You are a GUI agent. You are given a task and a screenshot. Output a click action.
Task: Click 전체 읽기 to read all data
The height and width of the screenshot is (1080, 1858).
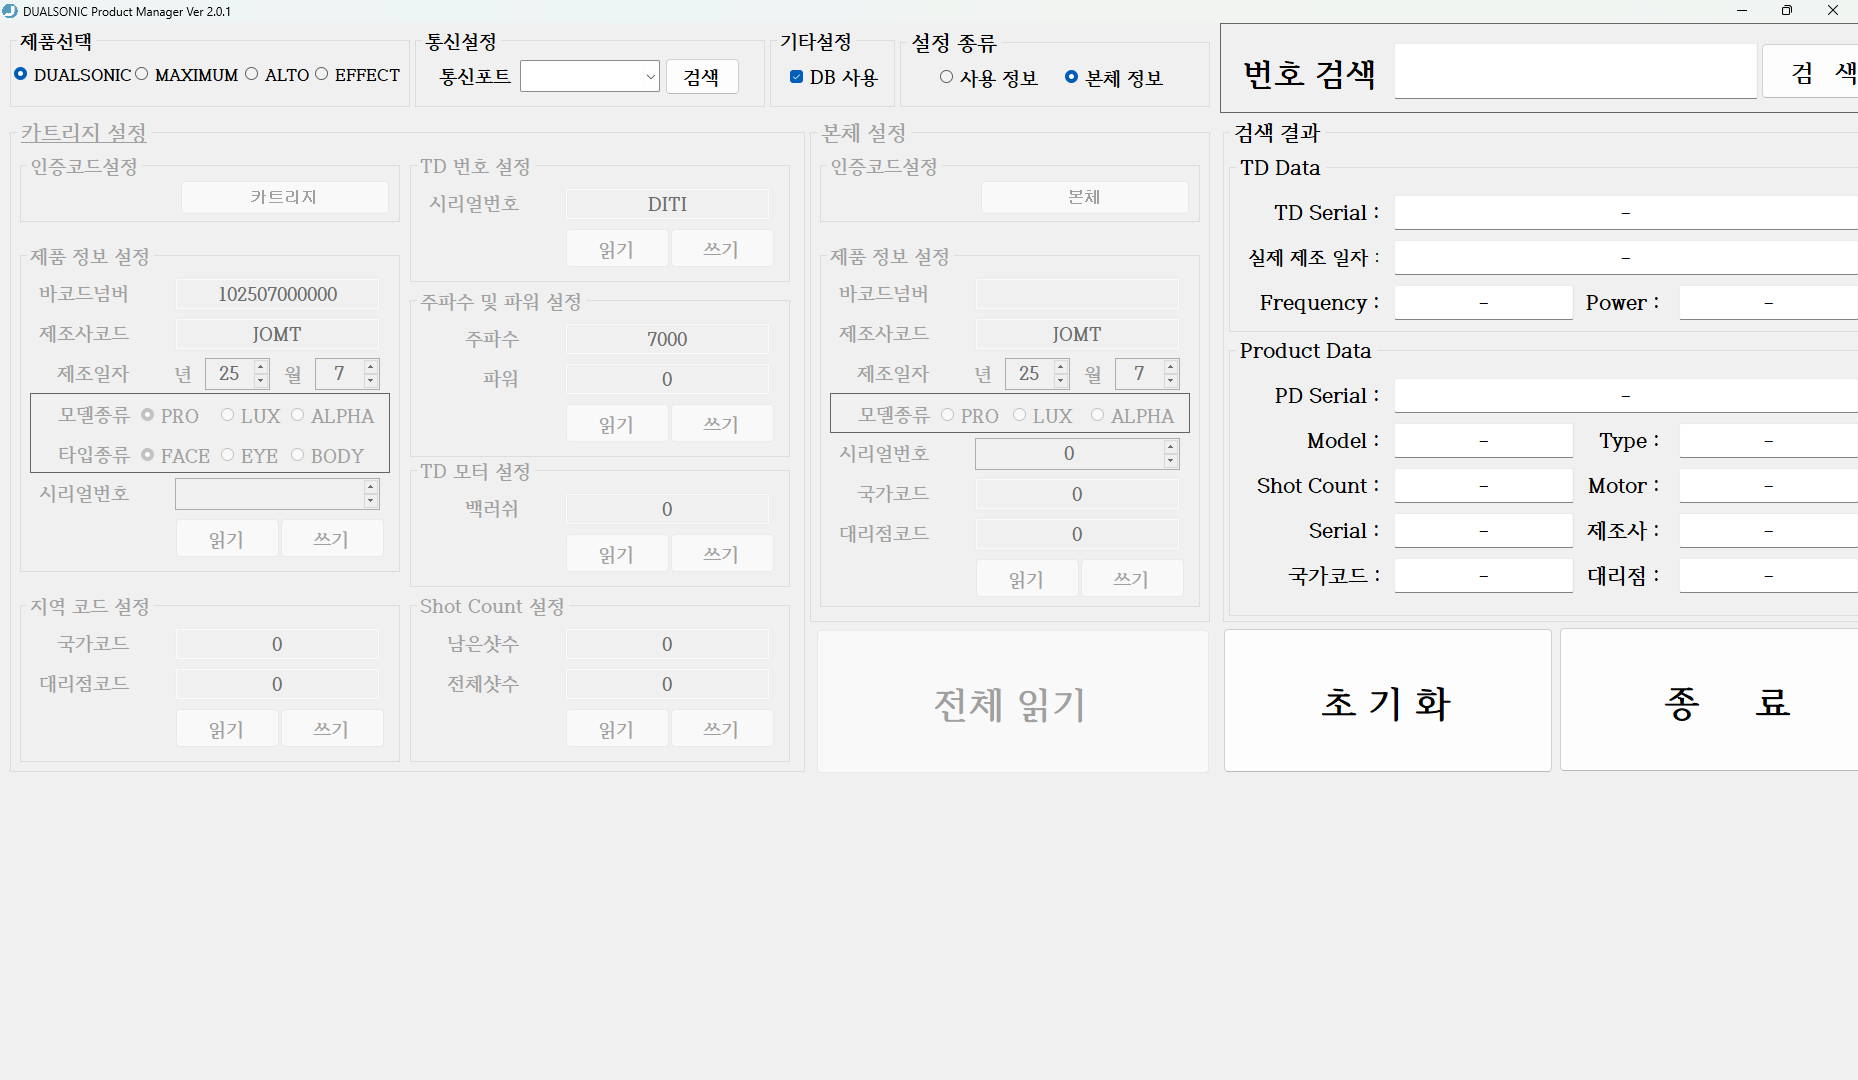(x=1011, y=703)
